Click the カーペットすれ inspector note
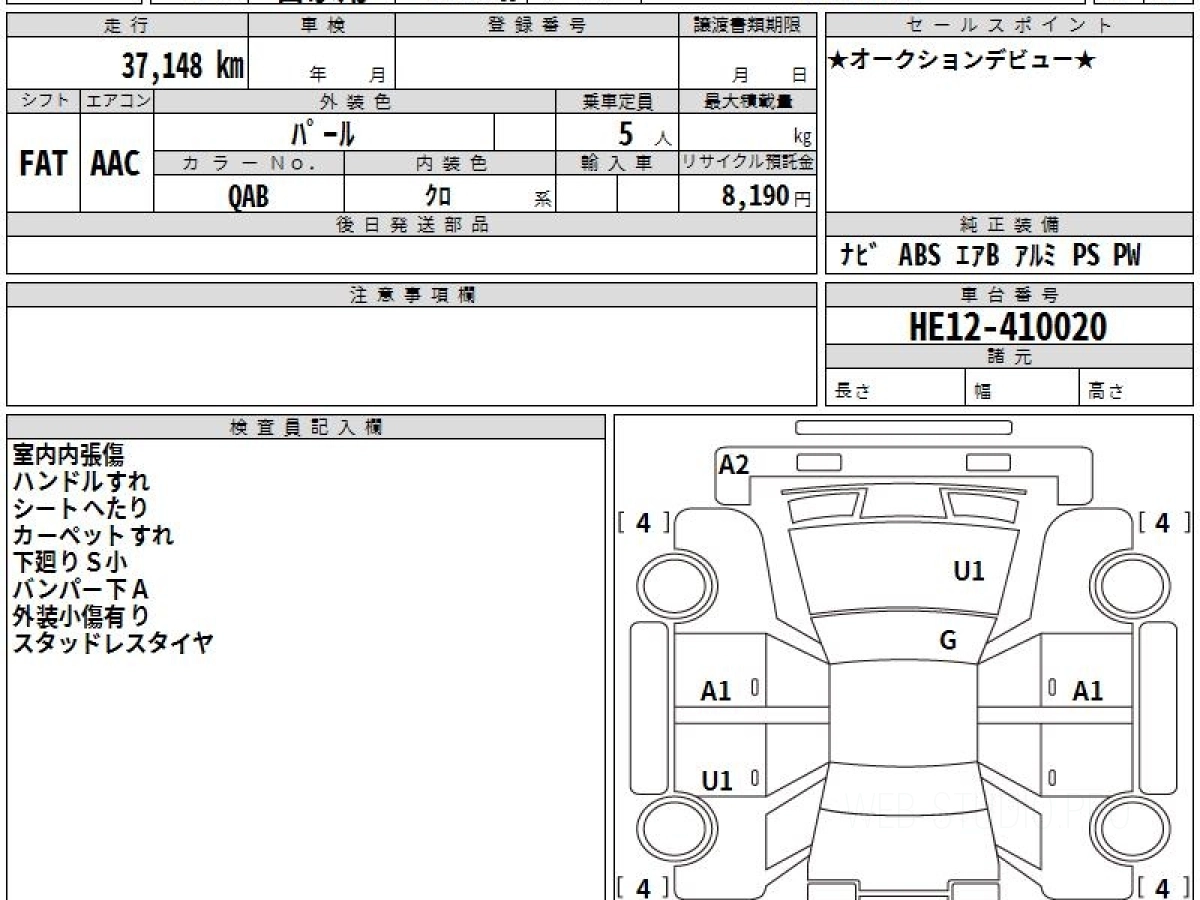Screen dimensions: 1200x900 (92, 535)
